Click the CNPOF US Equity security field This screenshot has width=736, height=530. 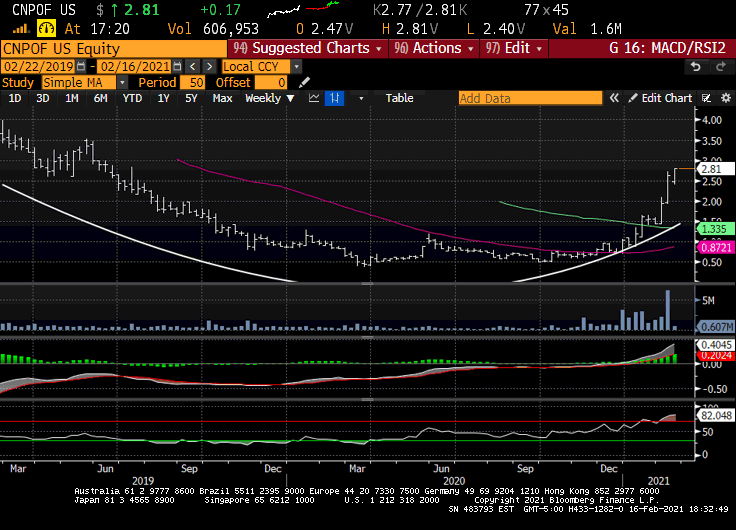(114, 48)
